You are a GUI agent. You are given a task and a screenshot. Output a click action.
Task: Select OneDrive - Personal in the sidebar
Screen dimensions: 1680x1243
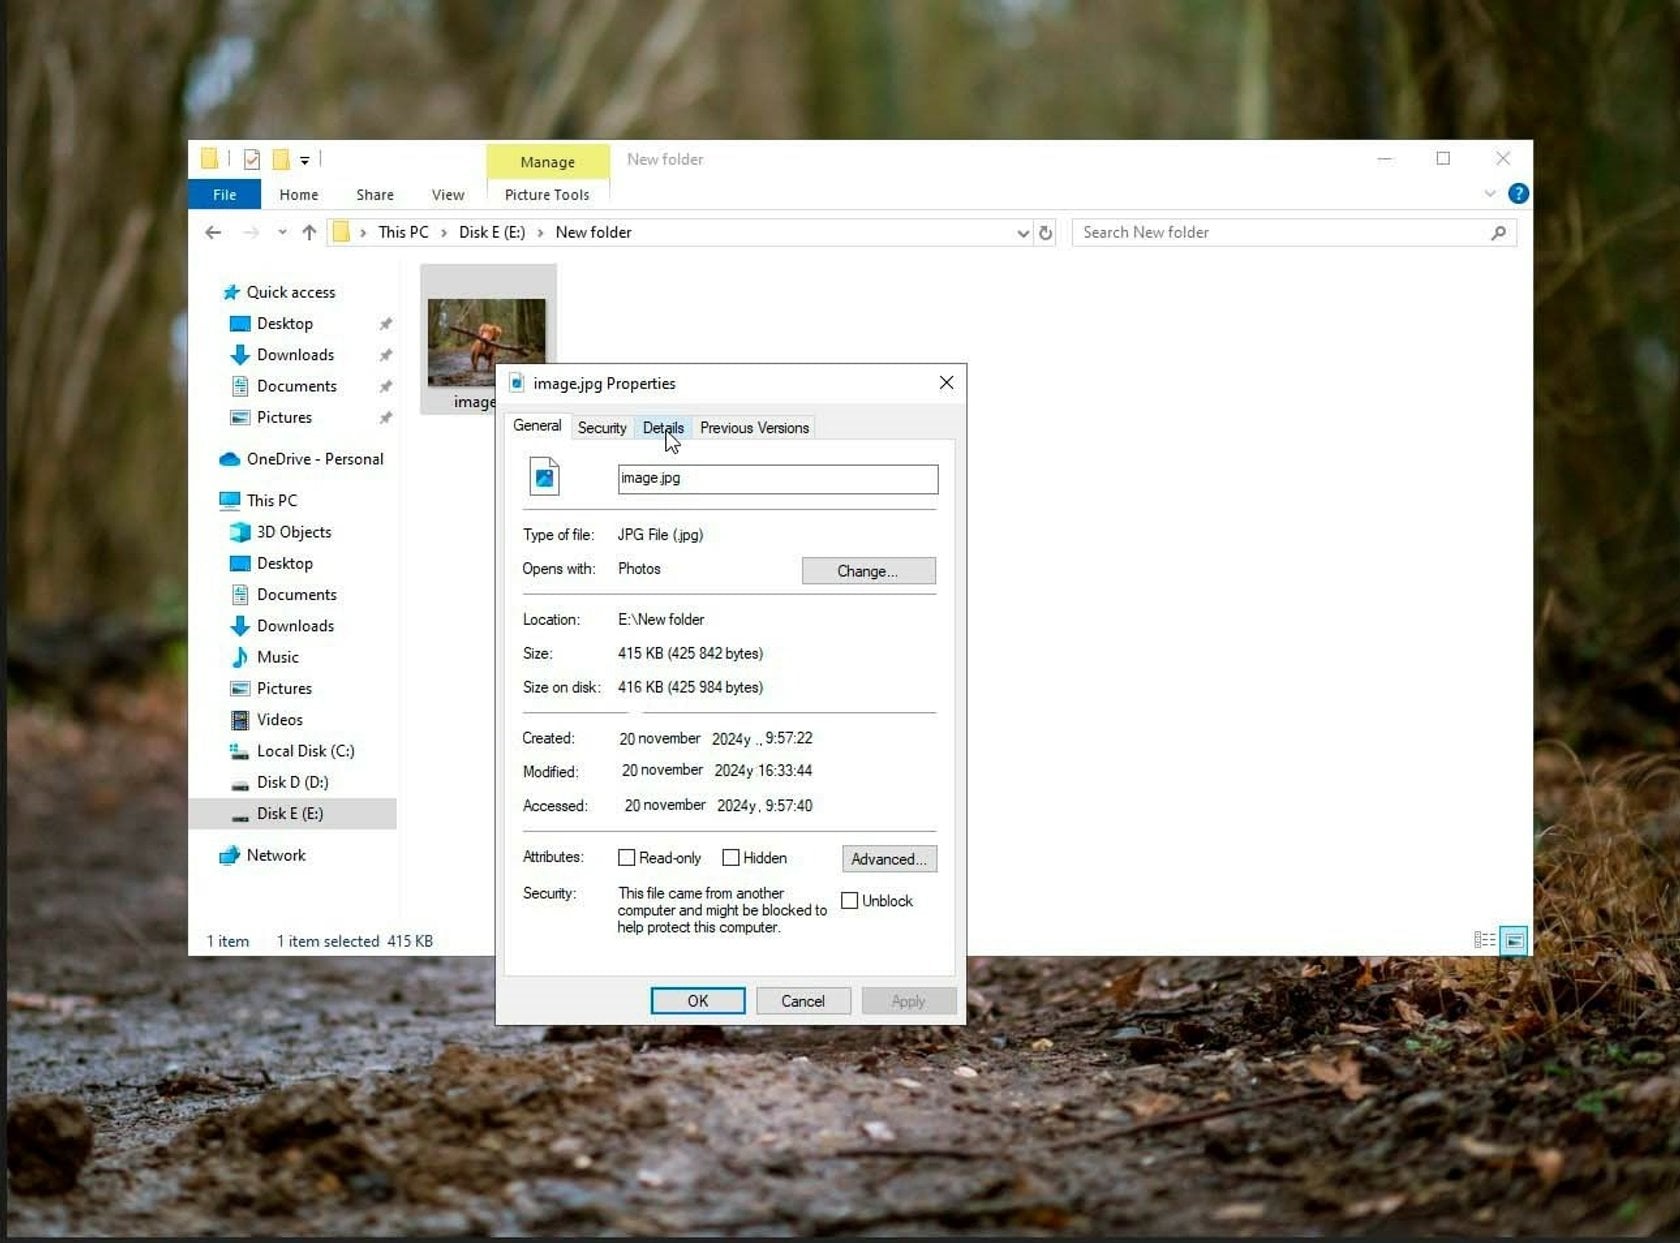coord(315,459)
